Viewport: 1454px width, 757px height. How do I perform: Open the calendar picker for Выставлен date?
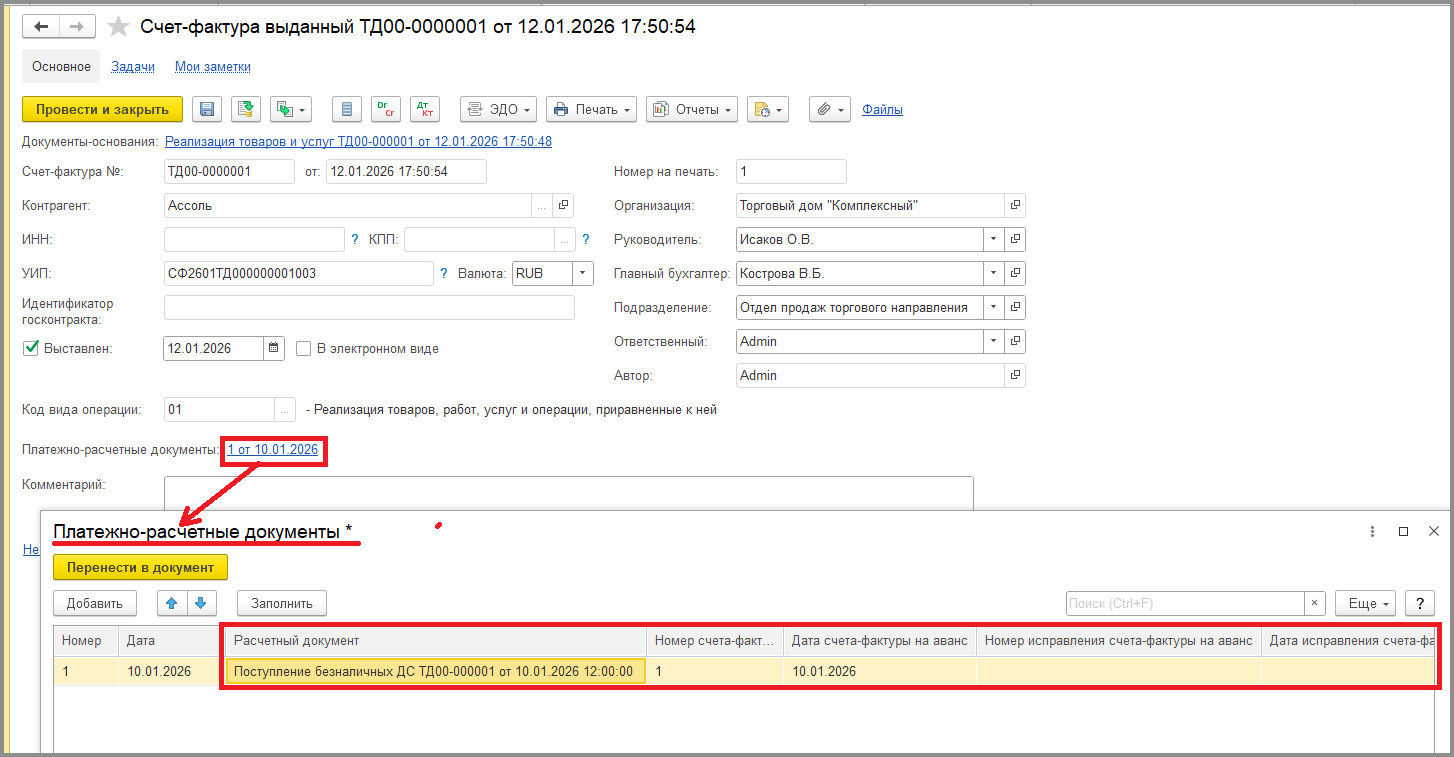tap(274, 348)
